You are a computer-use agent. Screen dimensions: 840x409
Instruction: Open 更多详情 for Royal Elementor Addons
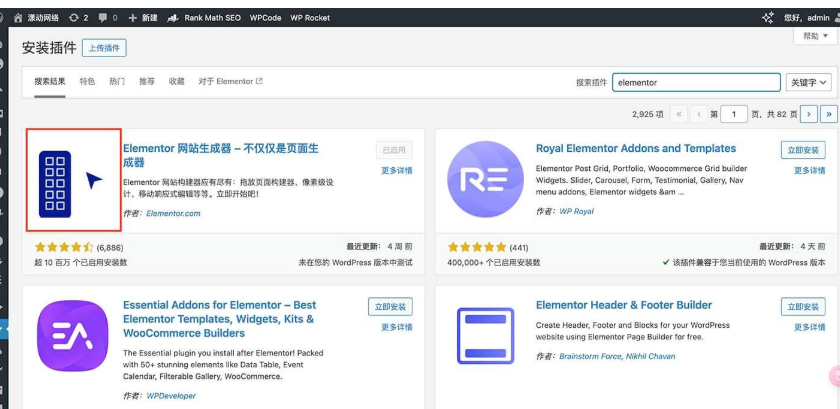(x=809, y=170)
